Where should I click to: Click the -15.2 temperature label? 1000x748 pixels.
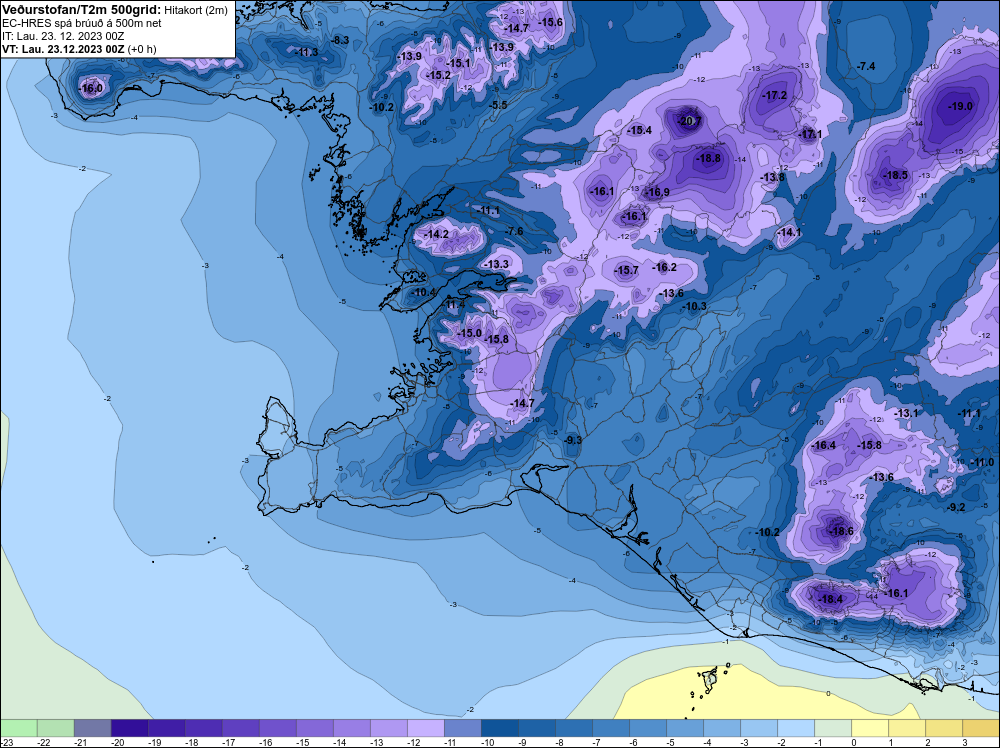pyautogui.click(x=439, y=75)
